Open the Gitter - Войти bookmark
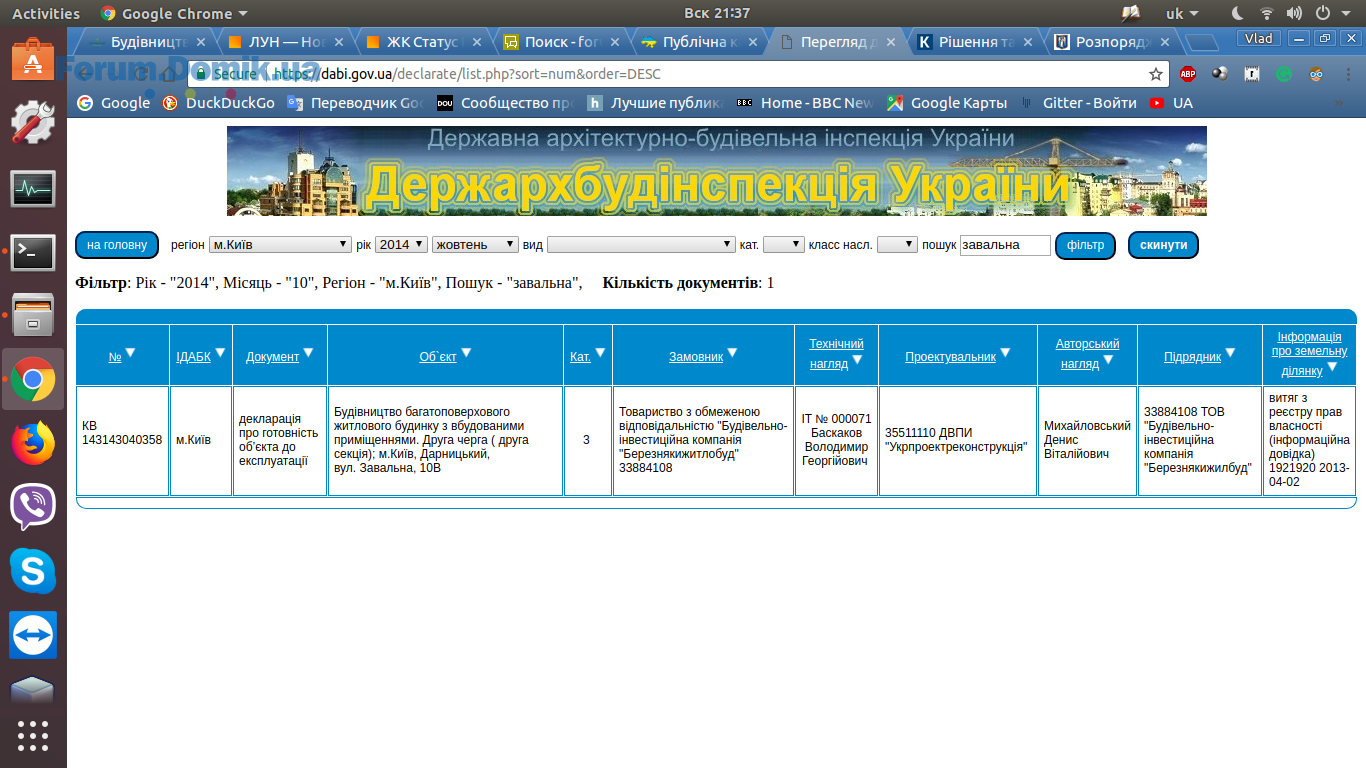 click(x=1078, y=103)
